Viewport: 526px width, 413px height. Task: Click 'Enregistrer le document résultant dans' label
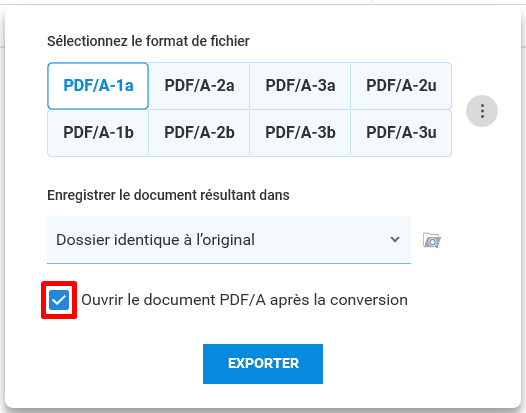168,195
